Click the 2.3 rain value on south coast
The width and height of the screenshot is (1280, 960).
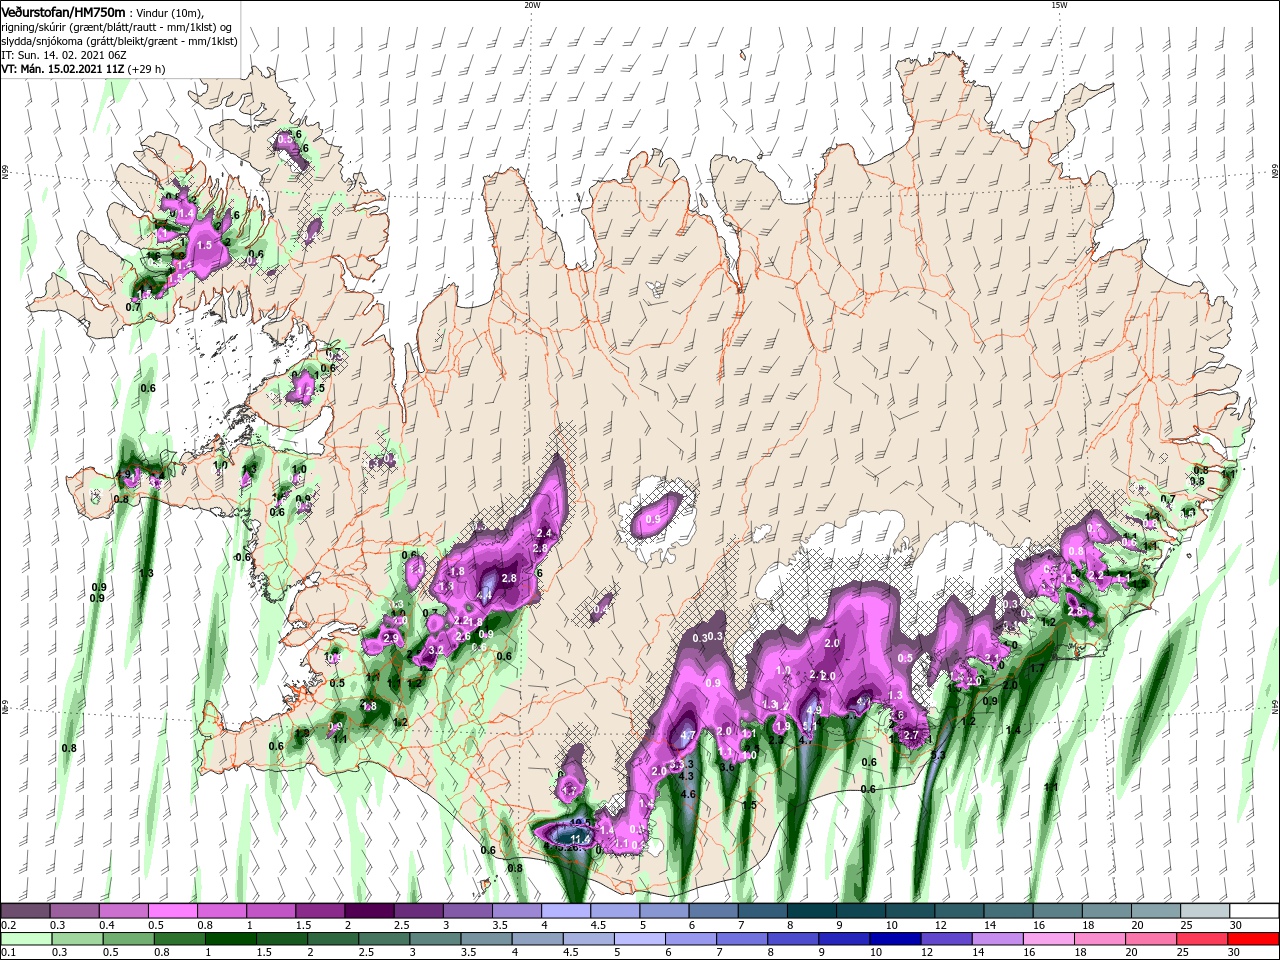coord(776,740)
